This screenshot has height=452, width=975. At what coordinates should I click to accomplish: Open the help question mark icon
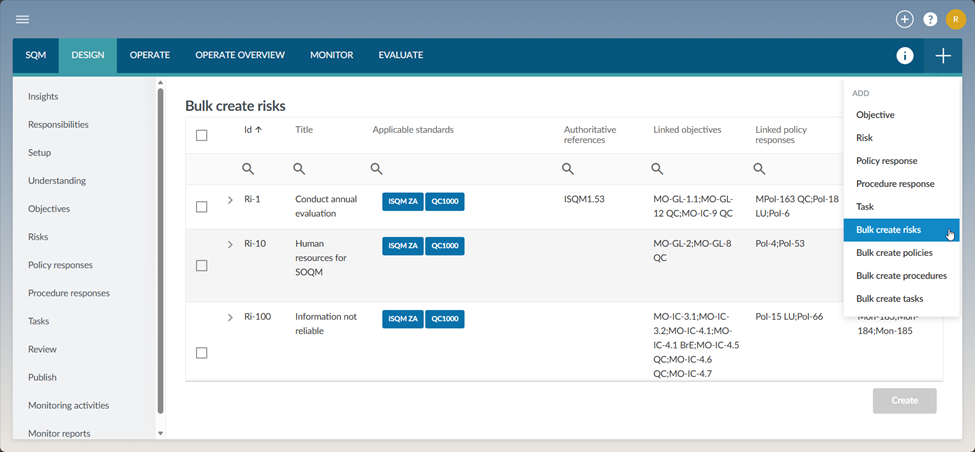tap(930, 19)
